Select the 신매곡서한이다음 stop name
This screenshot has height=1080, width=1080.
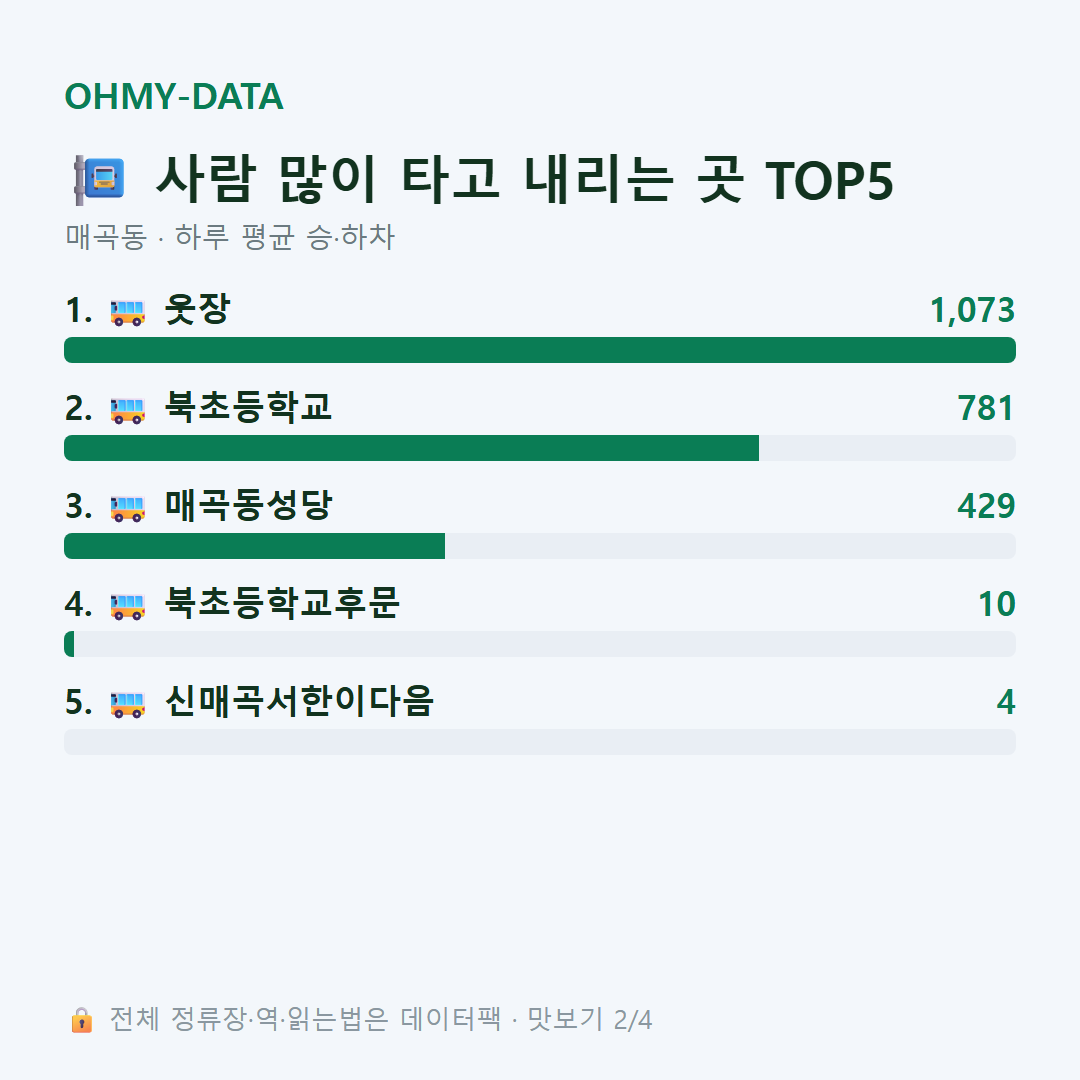tap(299, 701)
